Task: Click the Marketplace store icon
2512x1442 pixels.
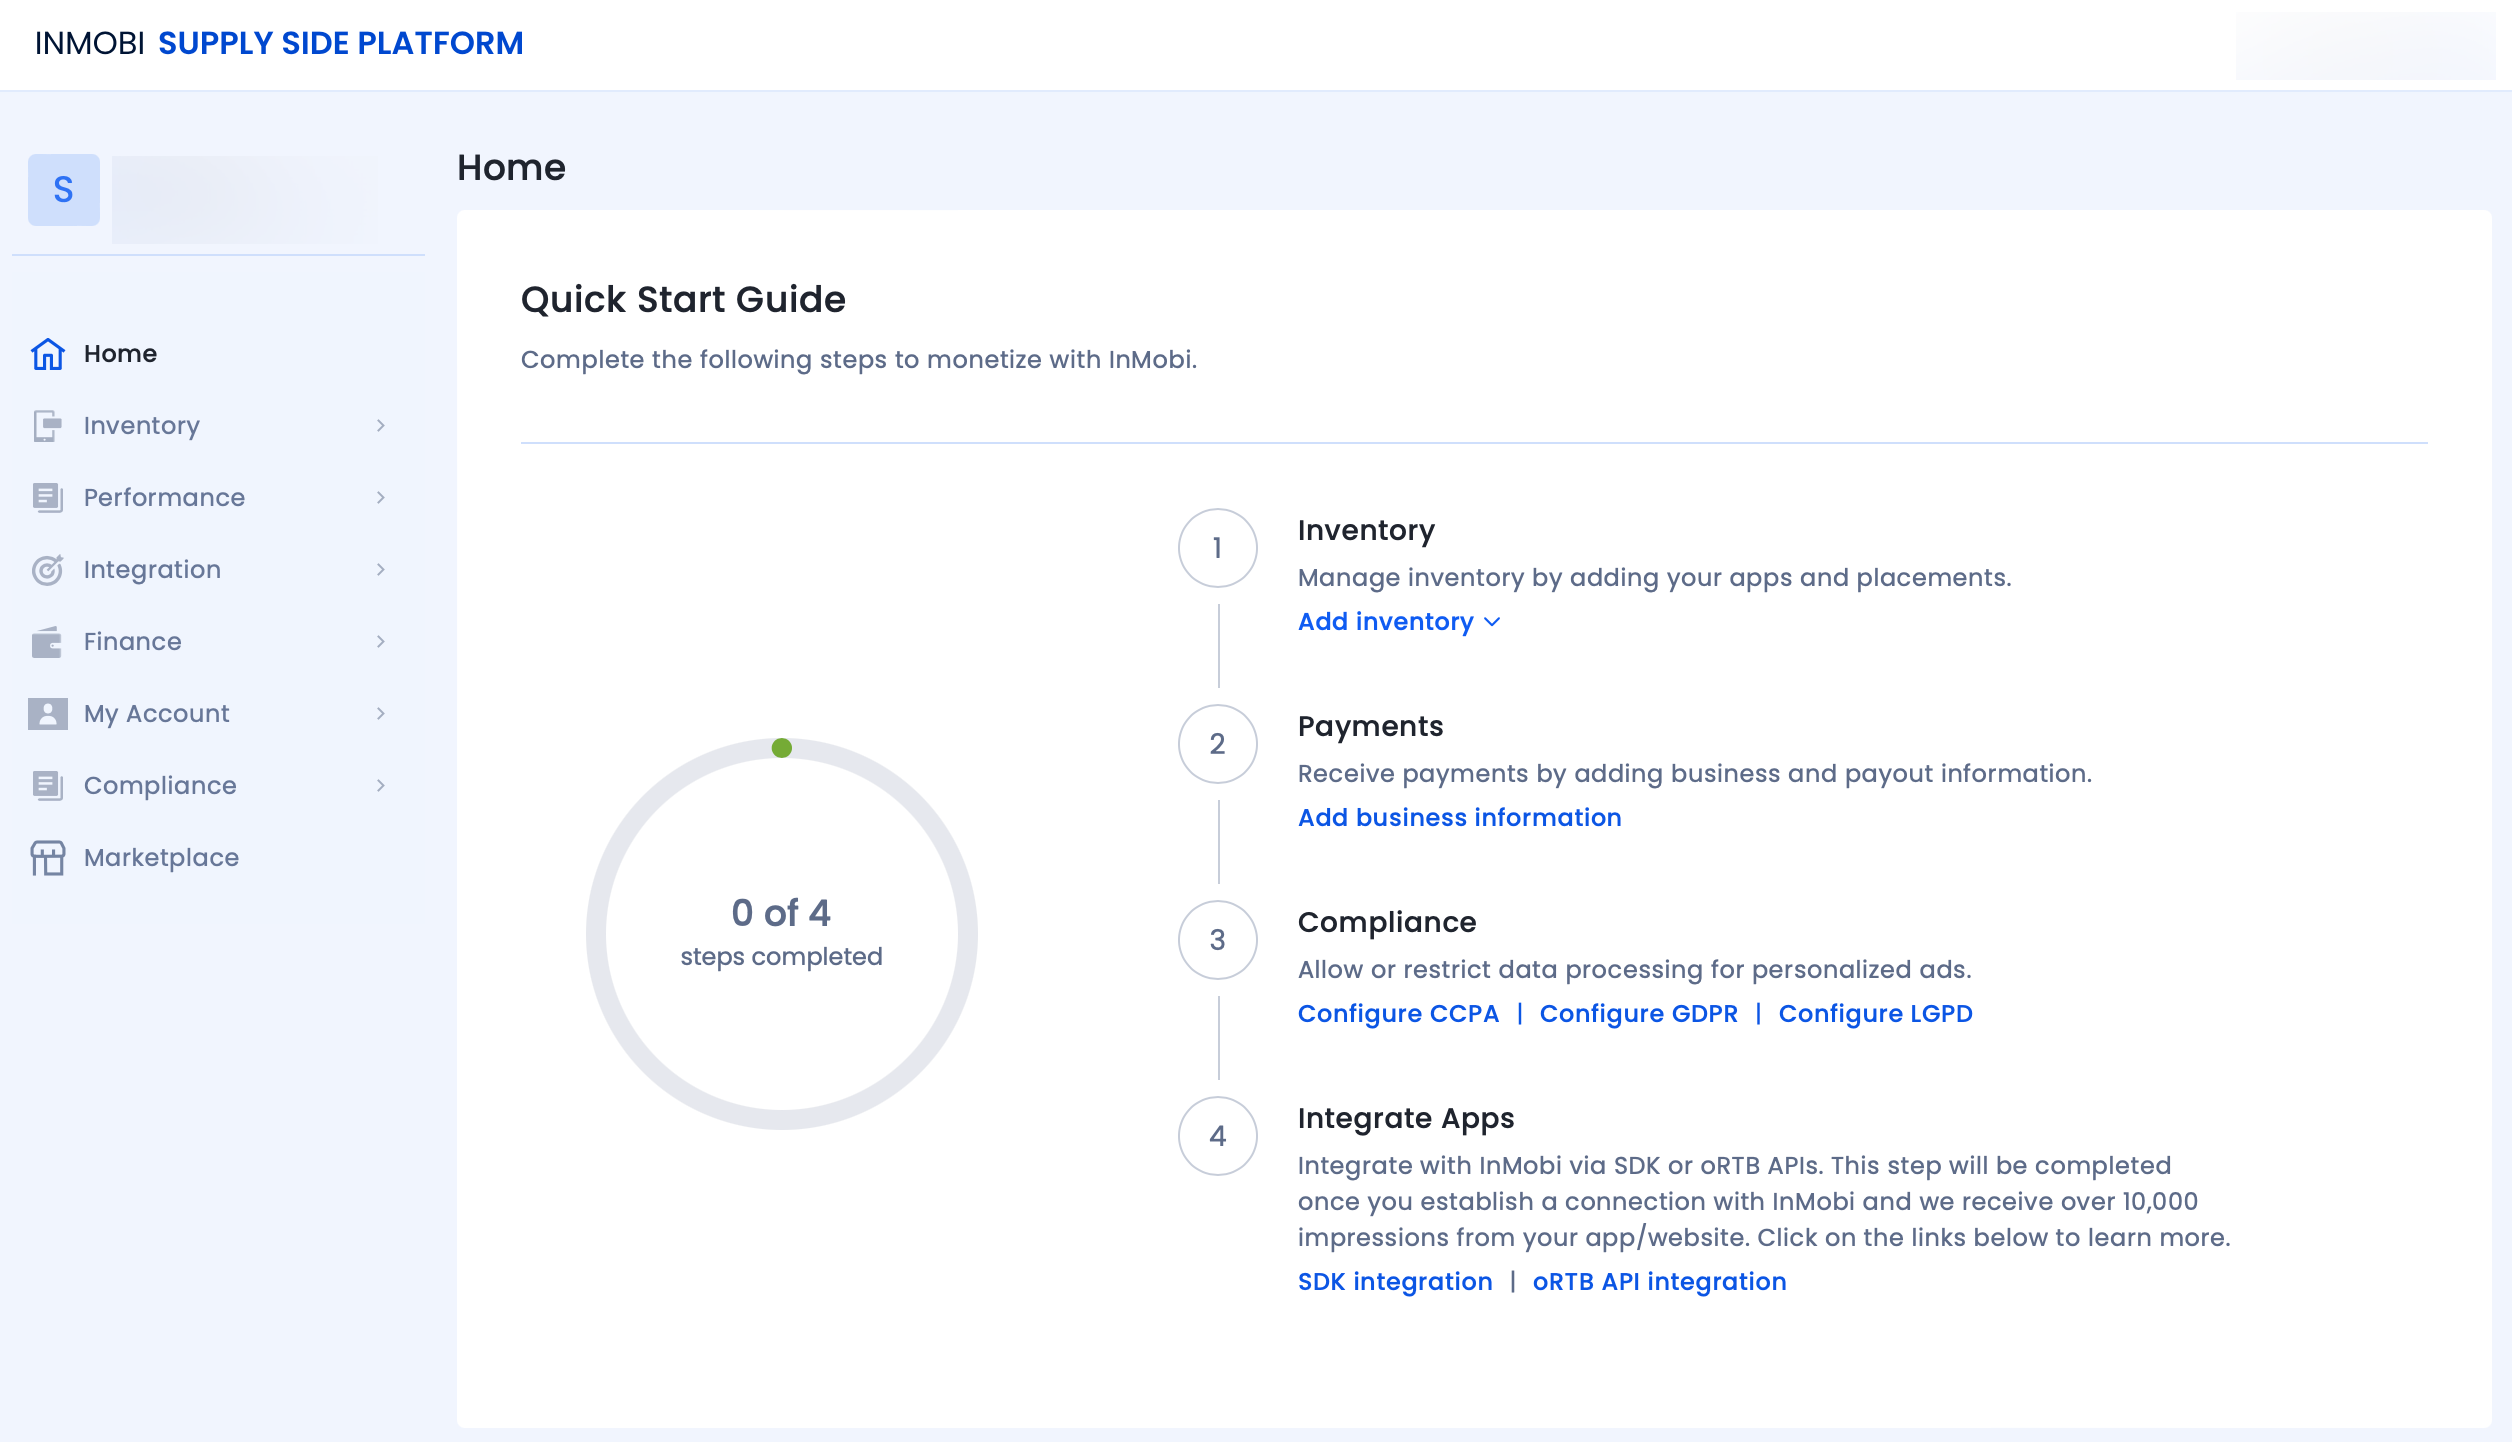Action: pyautogui.click(x=47, y=858)
